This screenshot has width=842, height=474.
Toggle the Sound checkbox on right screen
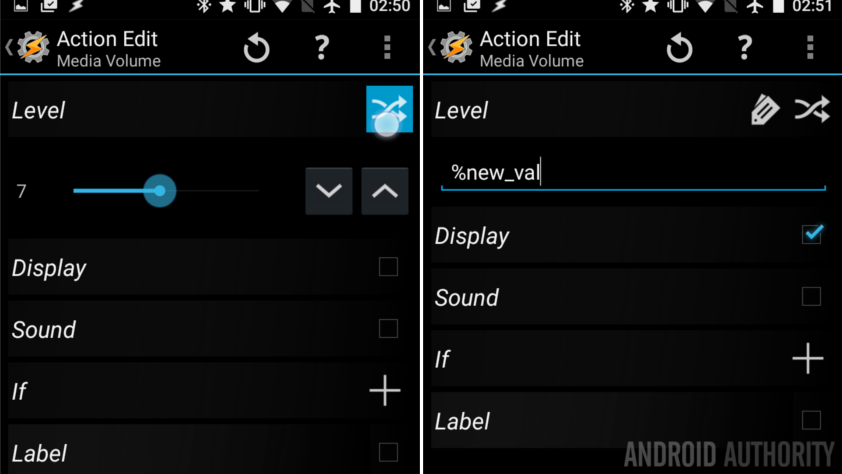point(811,296)
